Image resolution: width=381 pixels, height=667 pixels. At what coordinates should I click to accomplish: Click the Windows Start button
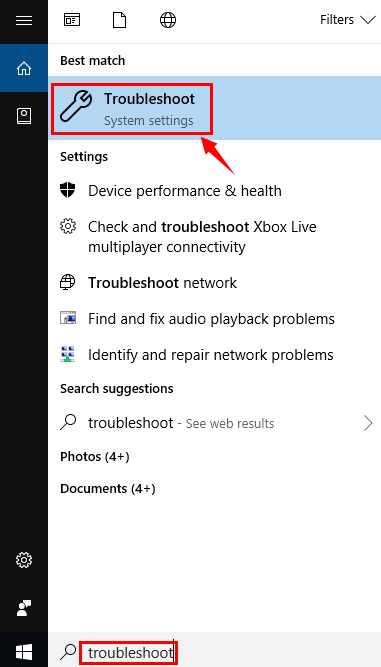click(x=24, y=652)
